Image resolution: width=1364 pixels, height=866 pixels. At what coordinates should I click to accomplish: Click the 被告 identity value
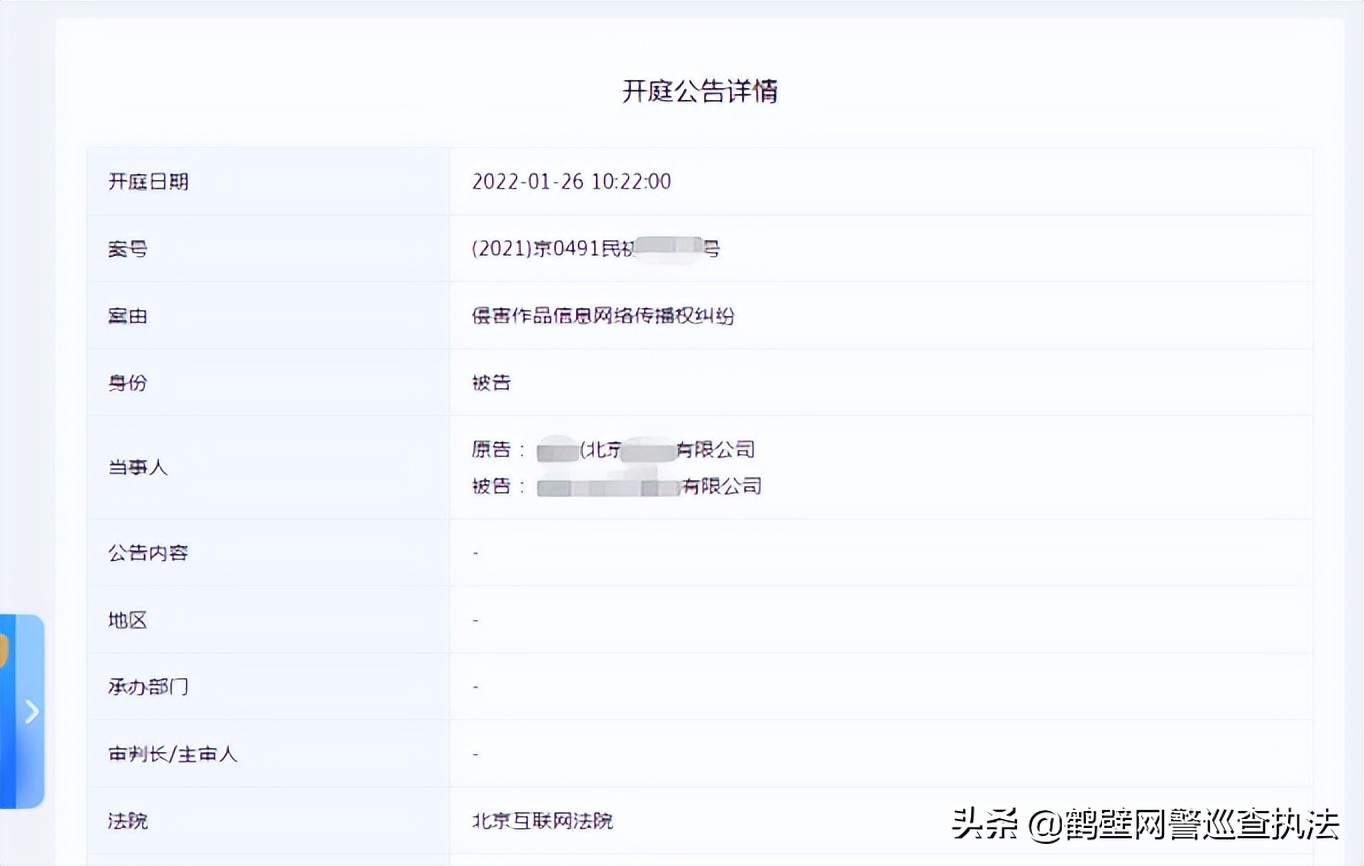pyautogui.click(x=489, y=382)
